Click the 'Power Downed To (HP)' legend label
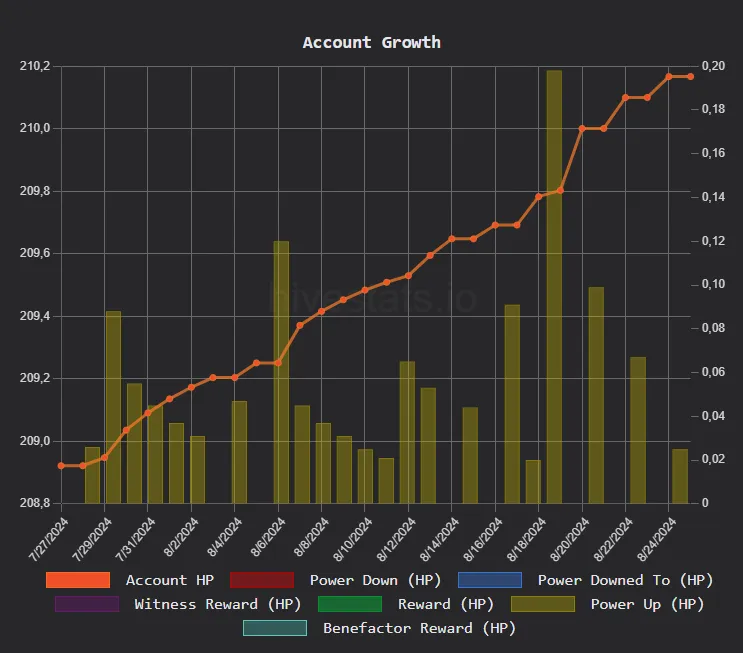The image size is (743, 653). tap(625, 580)
